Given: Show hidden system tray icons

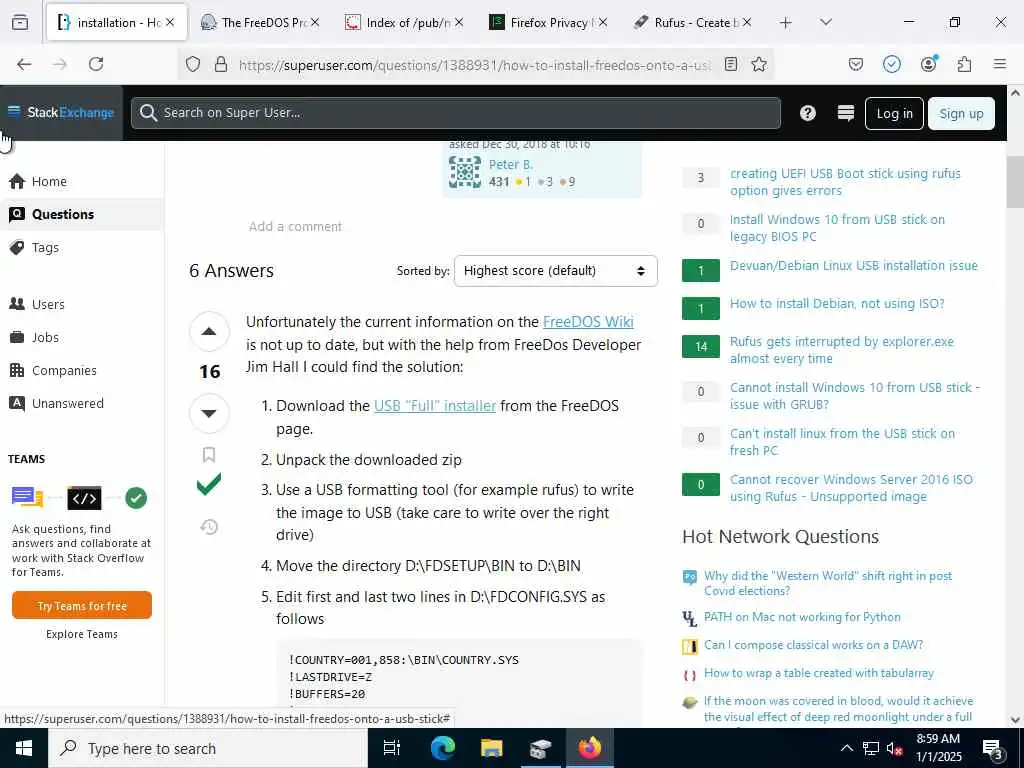Looking at the screenshot, I should click(x=846, y=748).
